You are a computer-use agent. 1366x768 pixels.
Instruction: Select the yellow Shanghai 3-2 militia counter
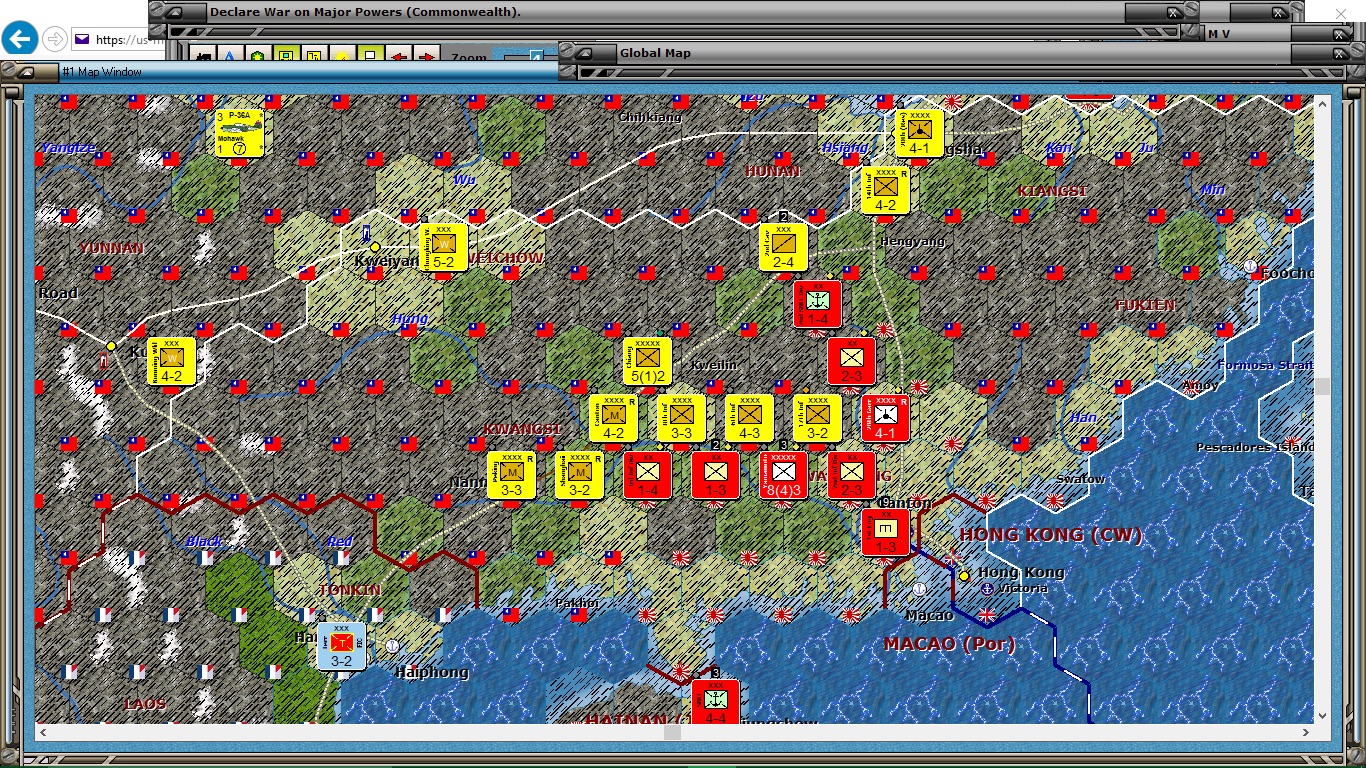tap(580, 475)
